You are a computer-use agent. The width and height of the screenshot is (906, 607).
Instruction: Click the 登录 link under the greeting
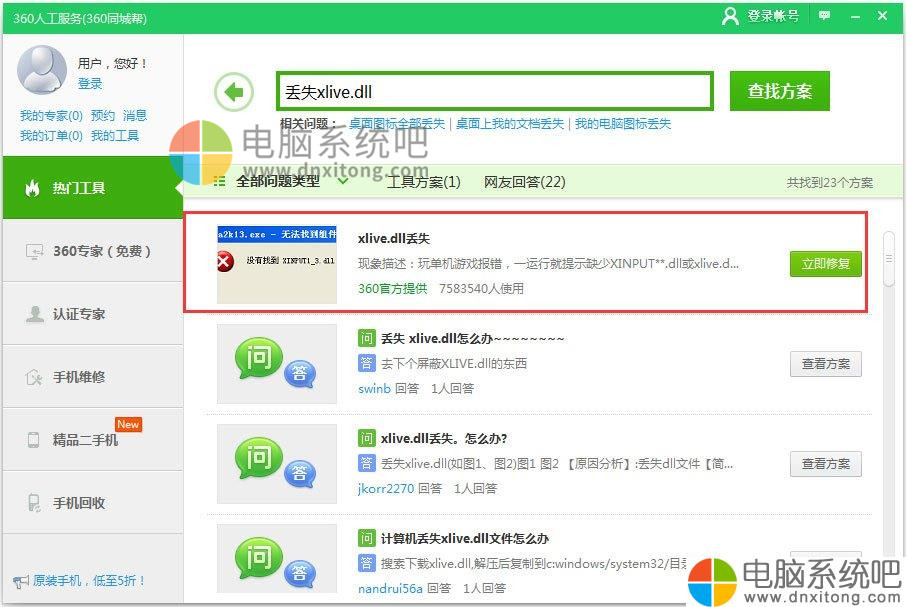click(90, 84)
